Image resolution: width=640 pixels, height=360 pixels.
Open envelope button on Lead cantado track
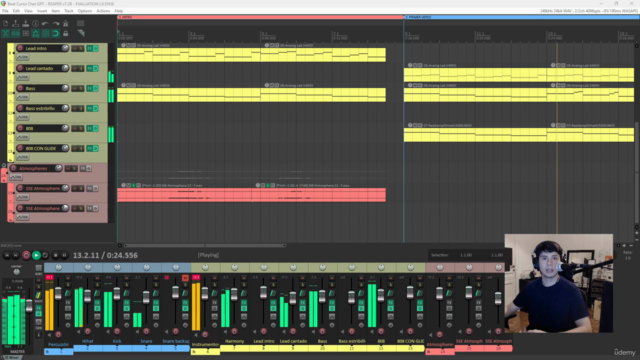(23, 77)
